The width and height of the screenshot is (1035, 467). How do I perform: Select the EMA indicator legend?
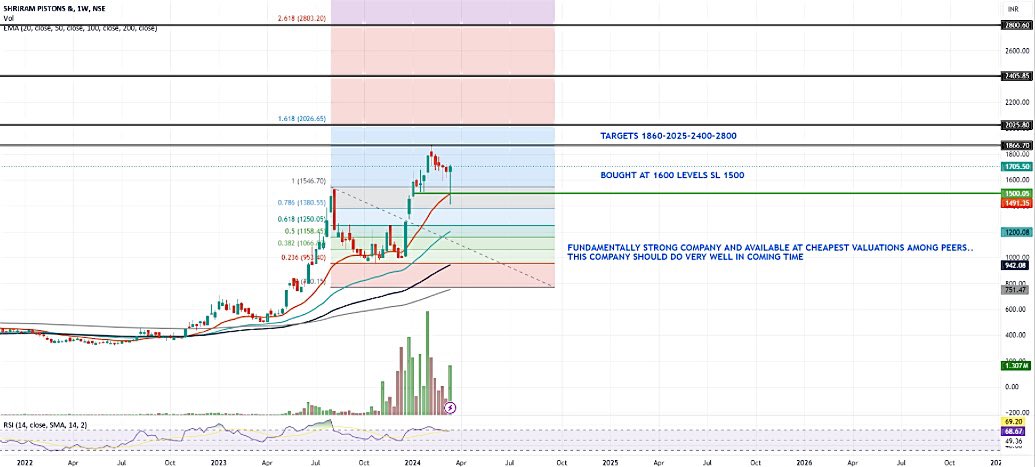pyautogui.click(x=79, y=28)
